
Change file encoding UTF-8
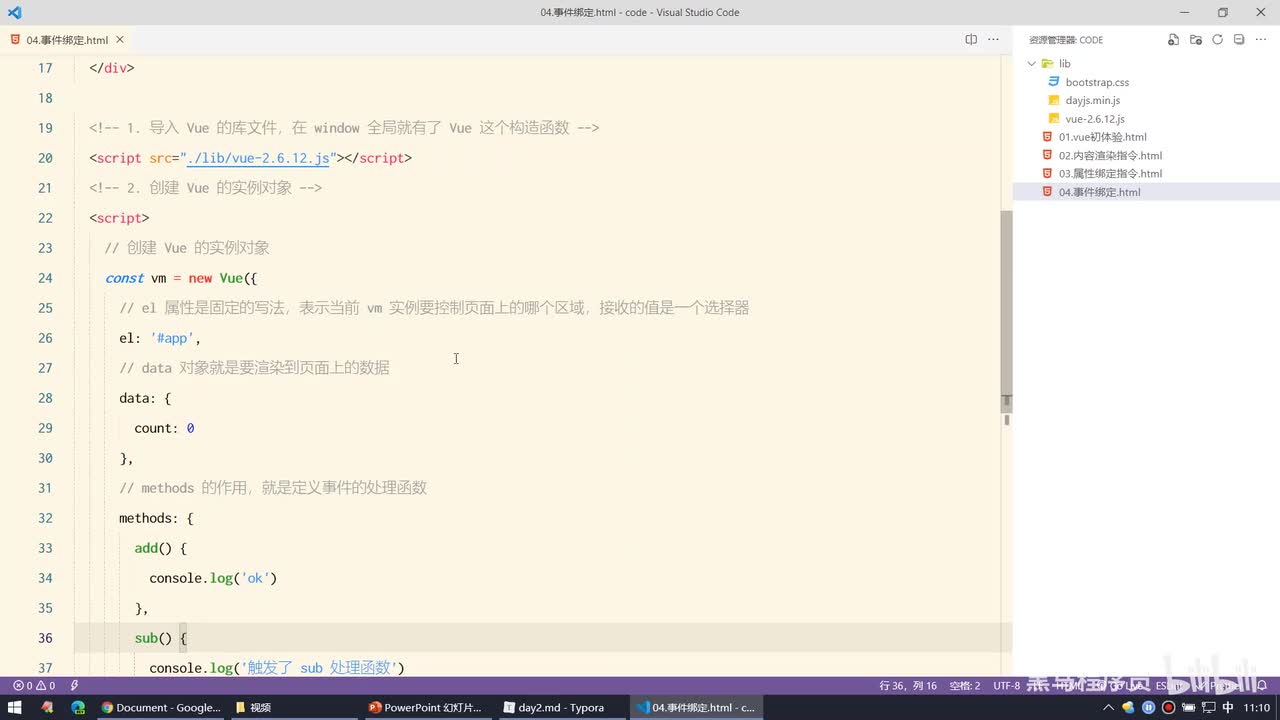(1006, 686)
